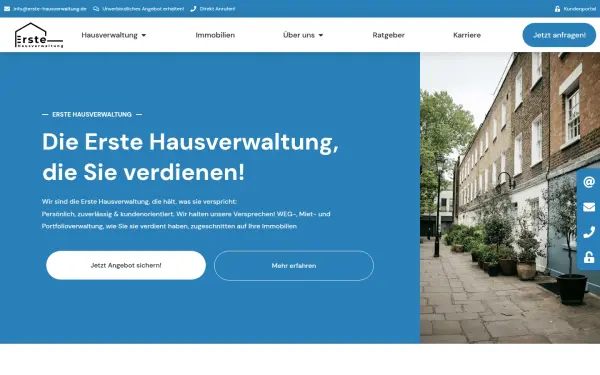
Task: Follow the Unverbindliches Angebot erhalten! link
Action: 143,9
